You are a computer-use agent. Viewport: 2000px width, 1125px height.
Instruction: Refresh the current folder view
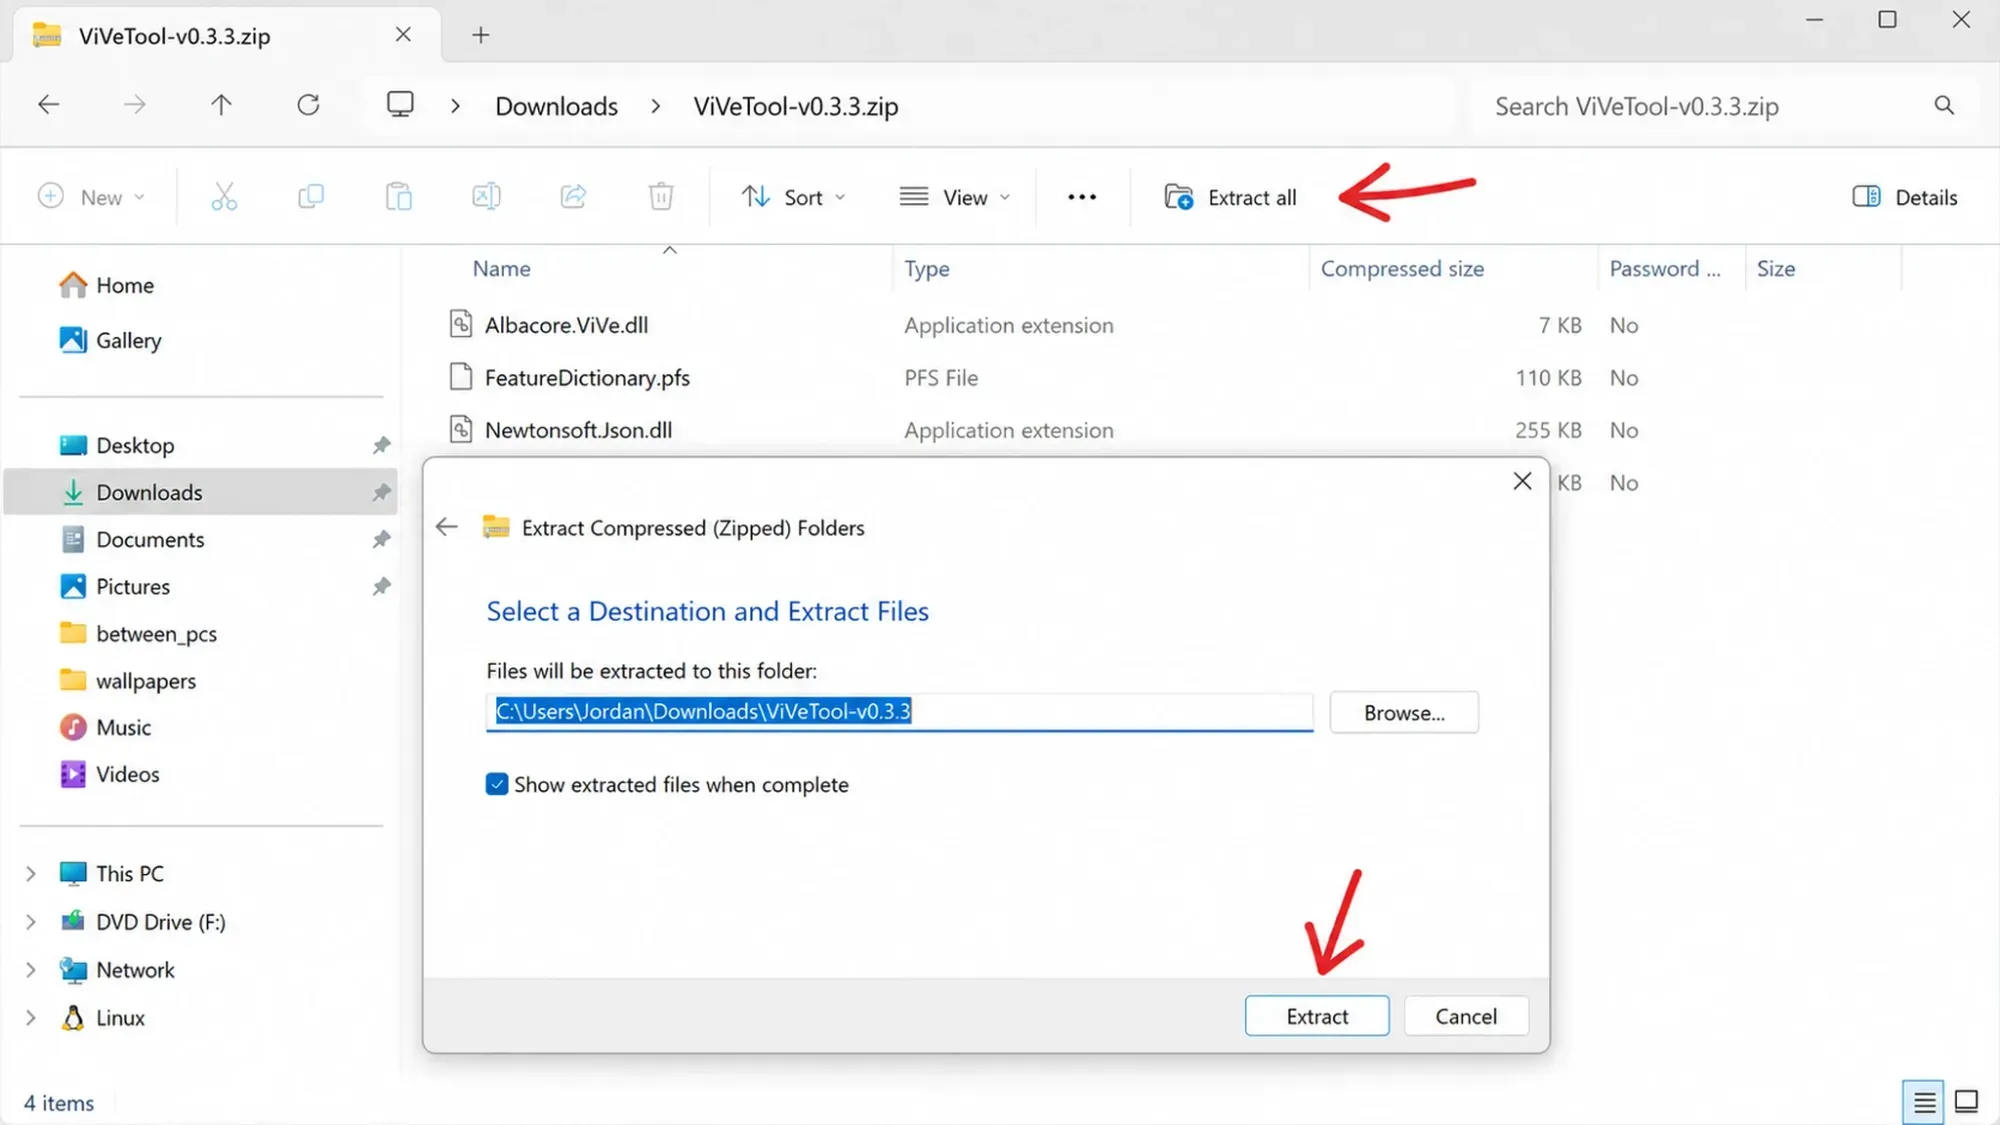point(308,105)
